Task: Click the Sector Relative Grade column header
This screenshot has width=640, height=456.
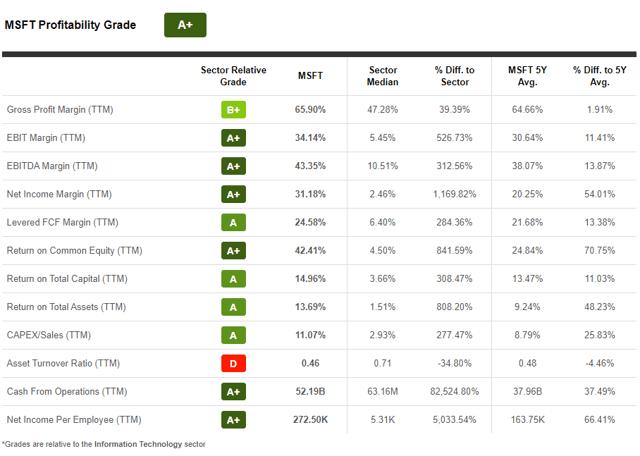Action: 233,76
